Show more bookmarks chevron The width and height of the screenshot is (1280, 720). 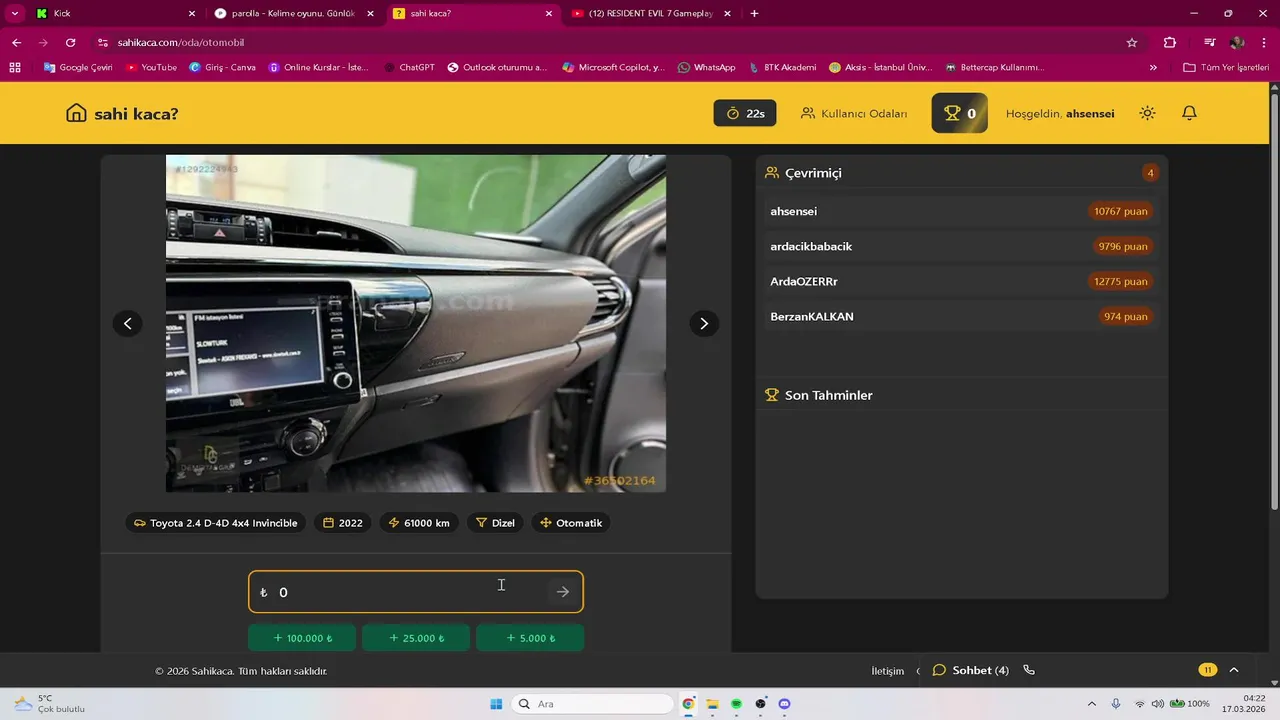click(1153, 67)
